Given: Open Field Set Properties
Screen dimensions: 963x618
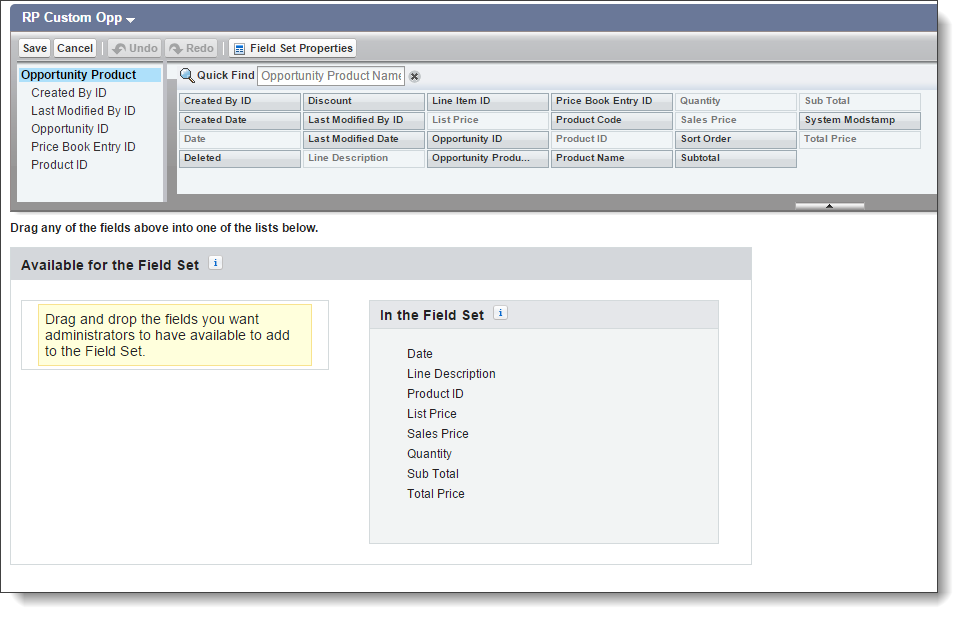Looking at the screenshot, I should coord(293,48).
